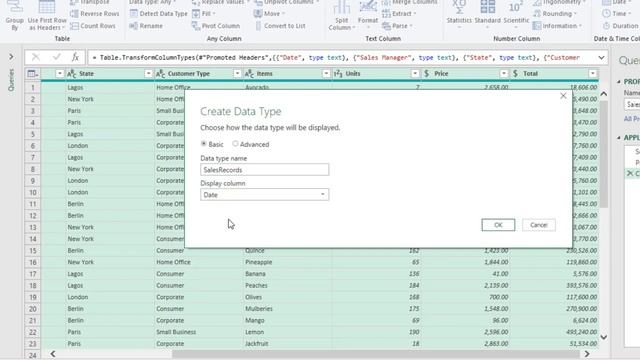
Task: Click the Standard icon
Action: [x=487, y=16]
